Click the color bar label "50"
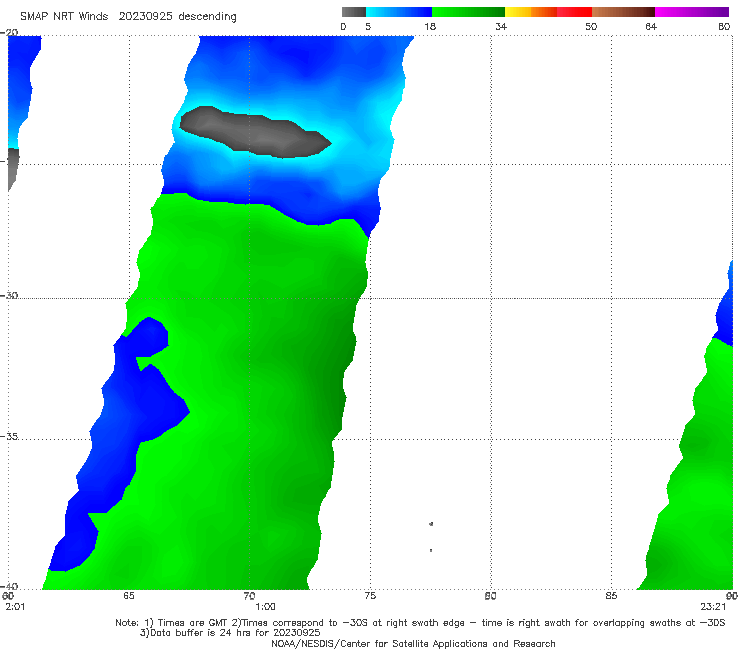 point(591,26)
